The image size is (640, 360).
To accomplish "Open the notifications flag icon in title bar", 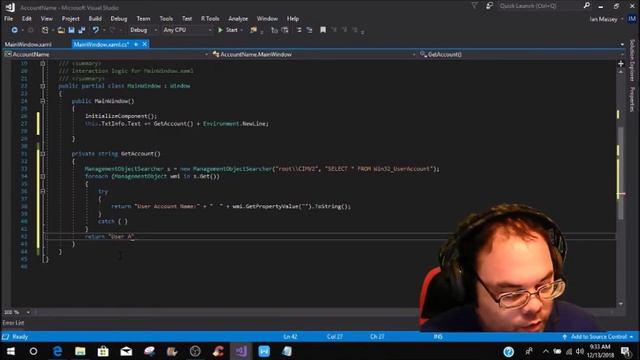I will pyautogui.click(x=474, y=6).
